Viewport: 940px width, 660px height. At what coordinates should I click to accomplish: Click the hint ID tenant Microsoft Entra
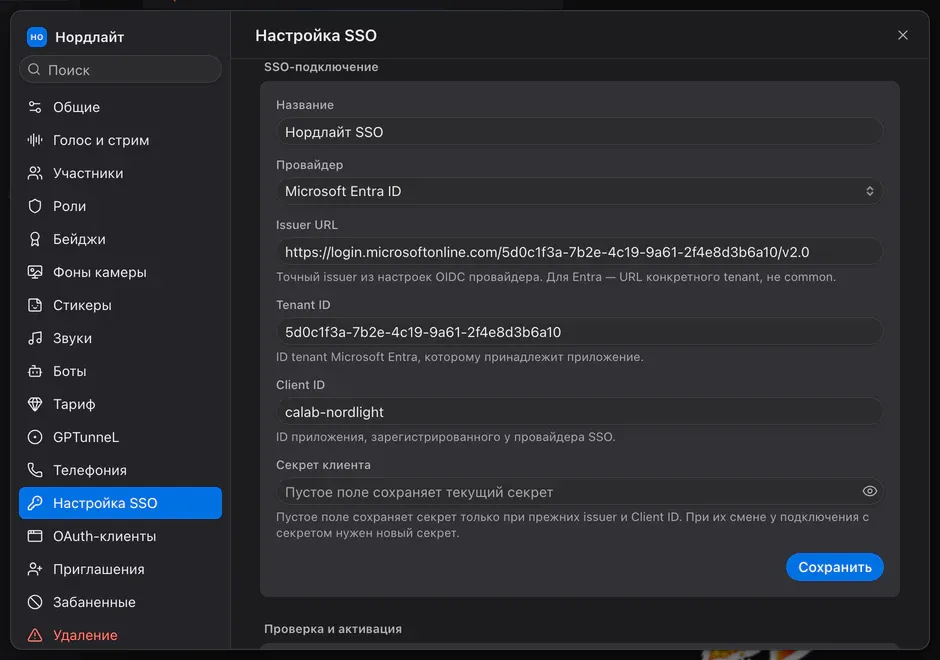[459, 357]
